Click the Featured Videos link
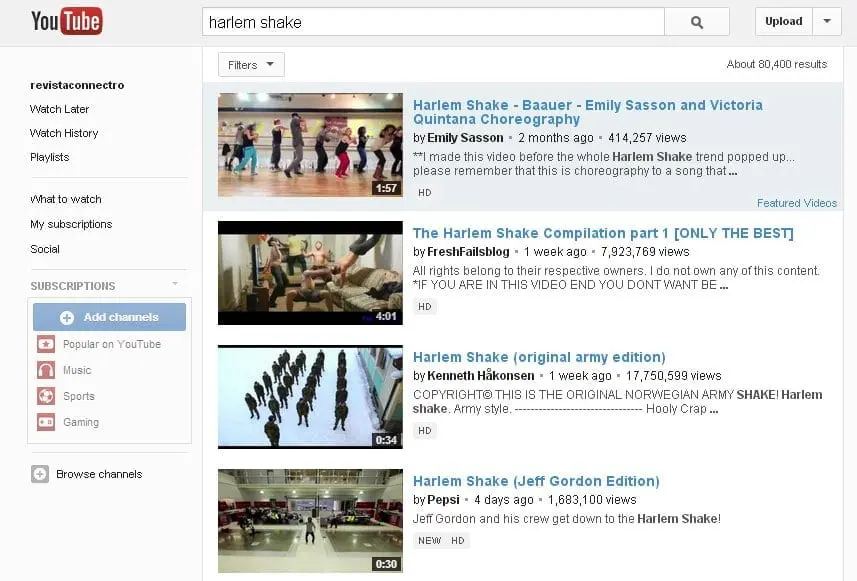 (797, 203)
